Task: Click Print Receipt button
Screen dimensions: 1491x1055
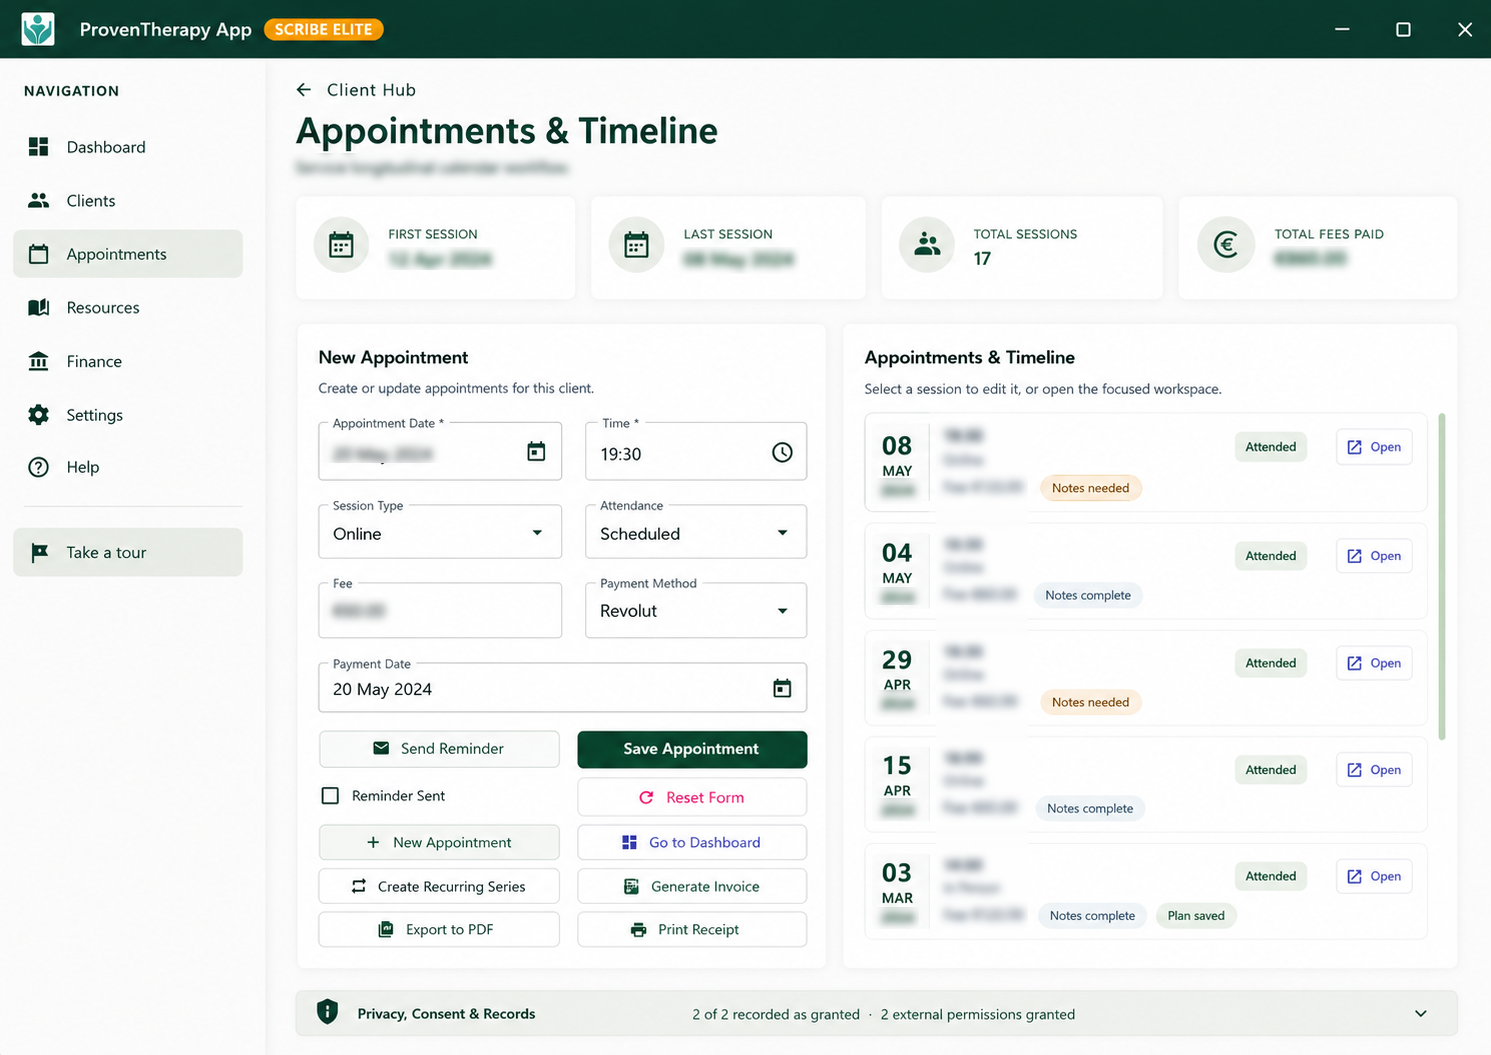Action: 692,929
